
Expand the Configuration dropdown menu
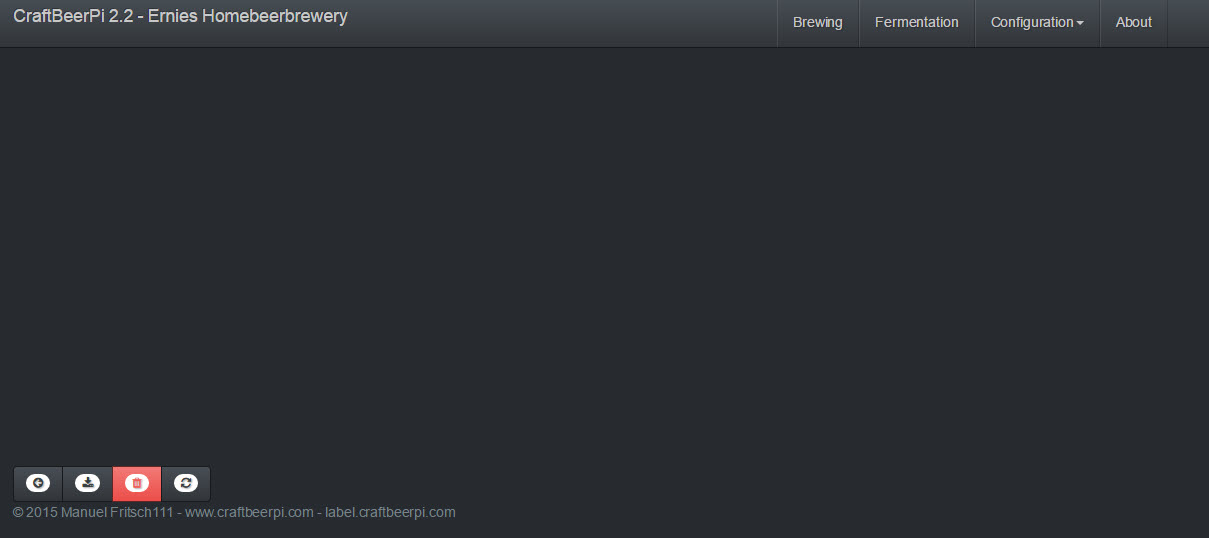click(1037, 23)
